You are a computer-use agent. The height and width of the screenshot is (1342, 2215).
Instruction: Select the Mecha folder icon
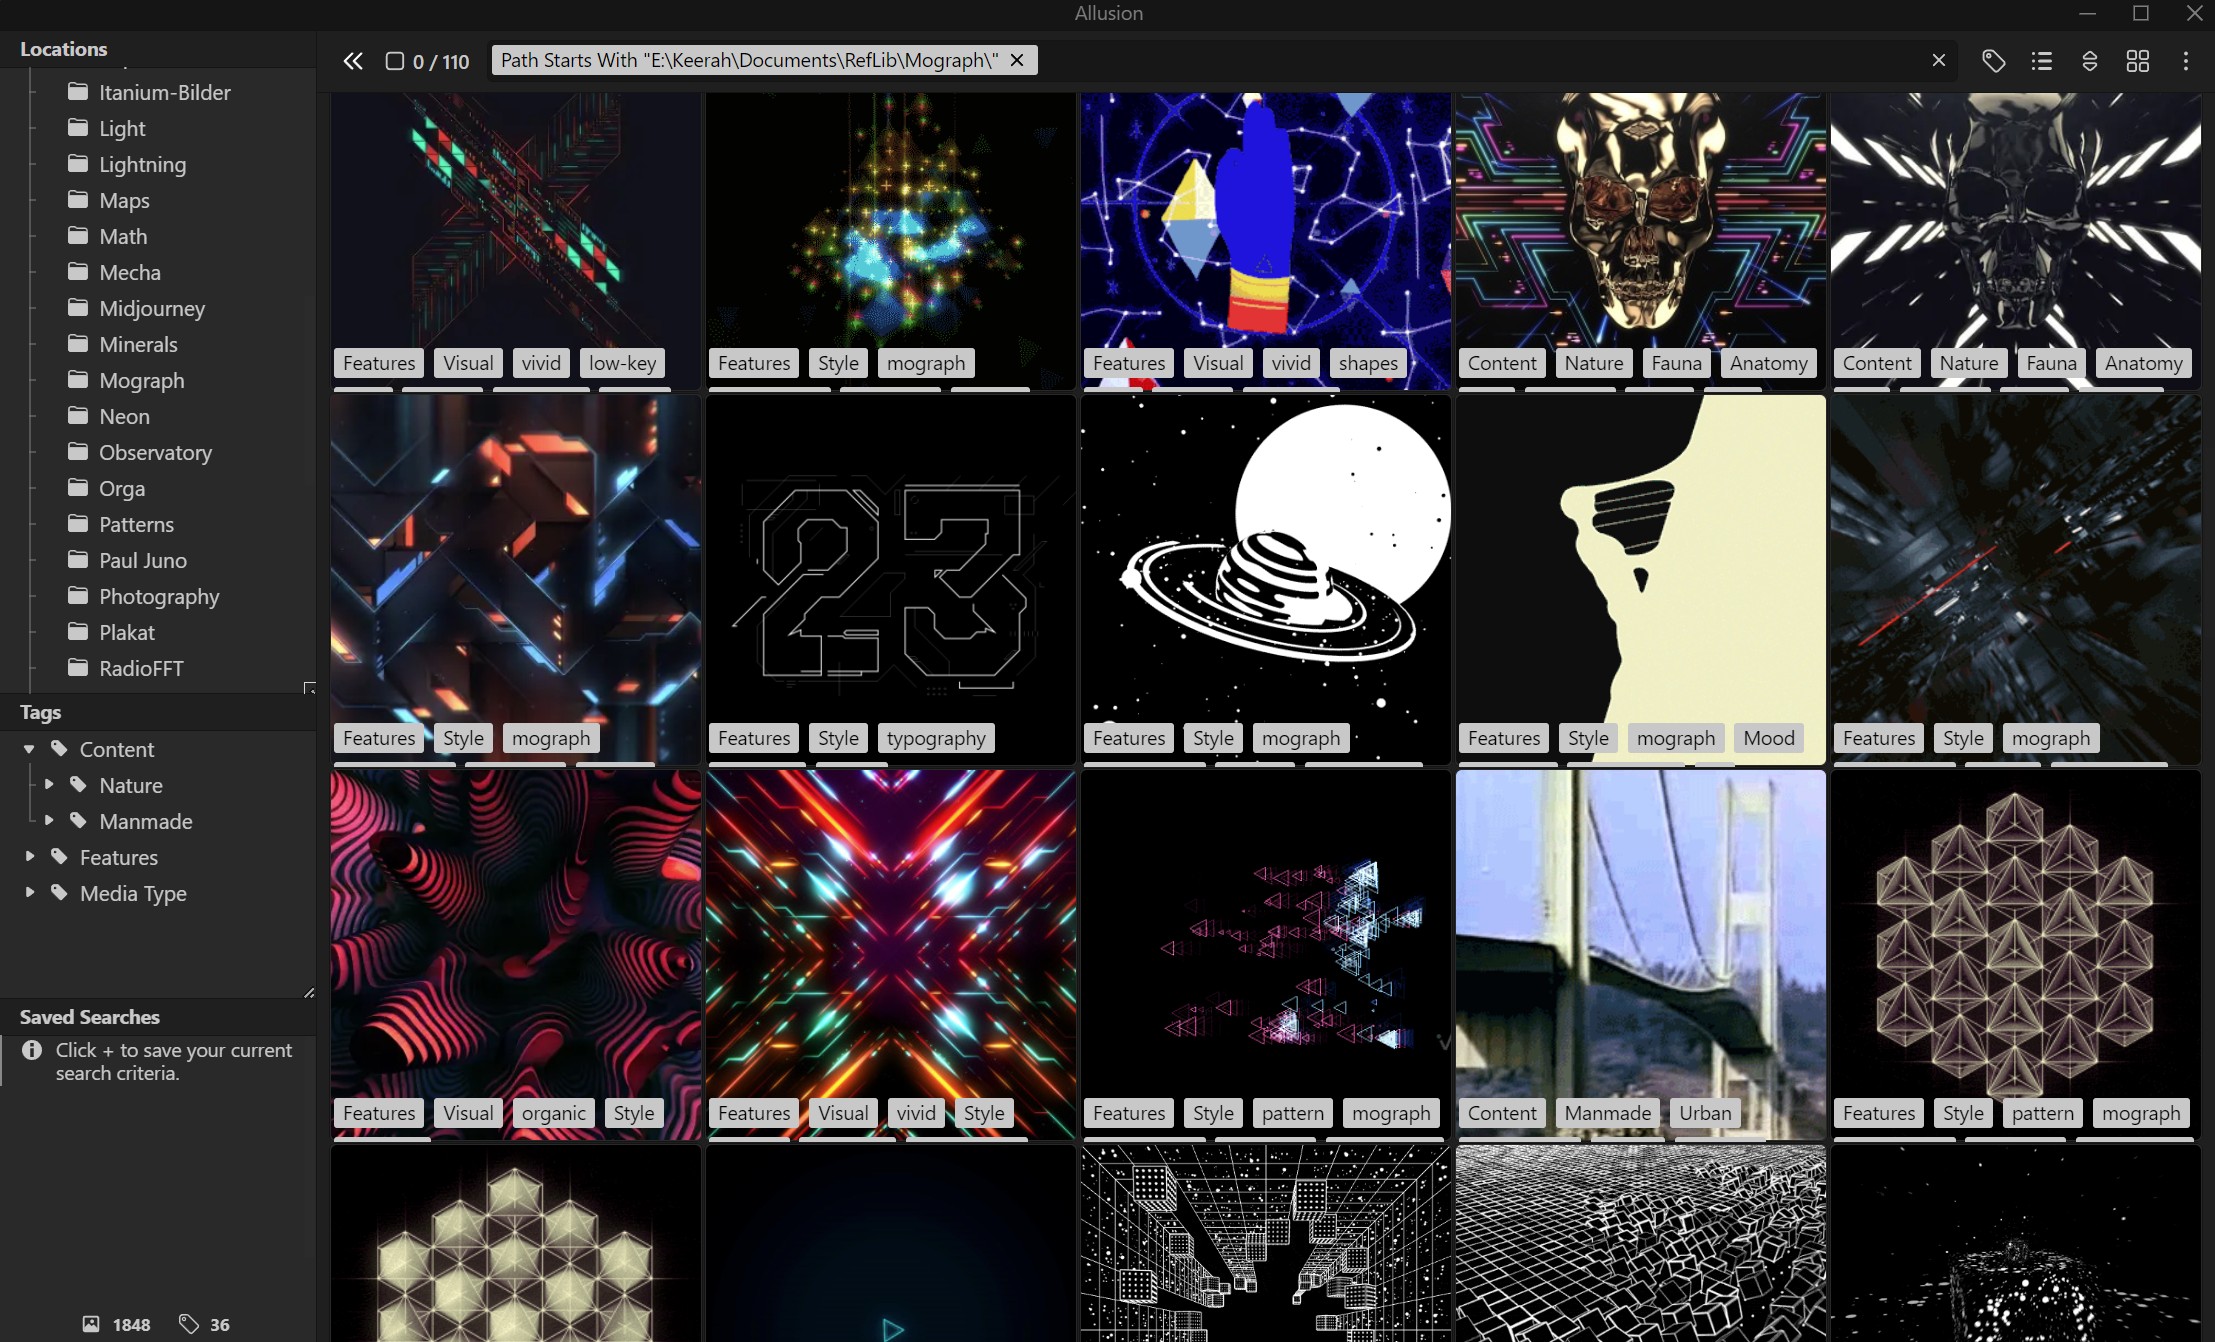pyautogui.click(x=78, y=271)
